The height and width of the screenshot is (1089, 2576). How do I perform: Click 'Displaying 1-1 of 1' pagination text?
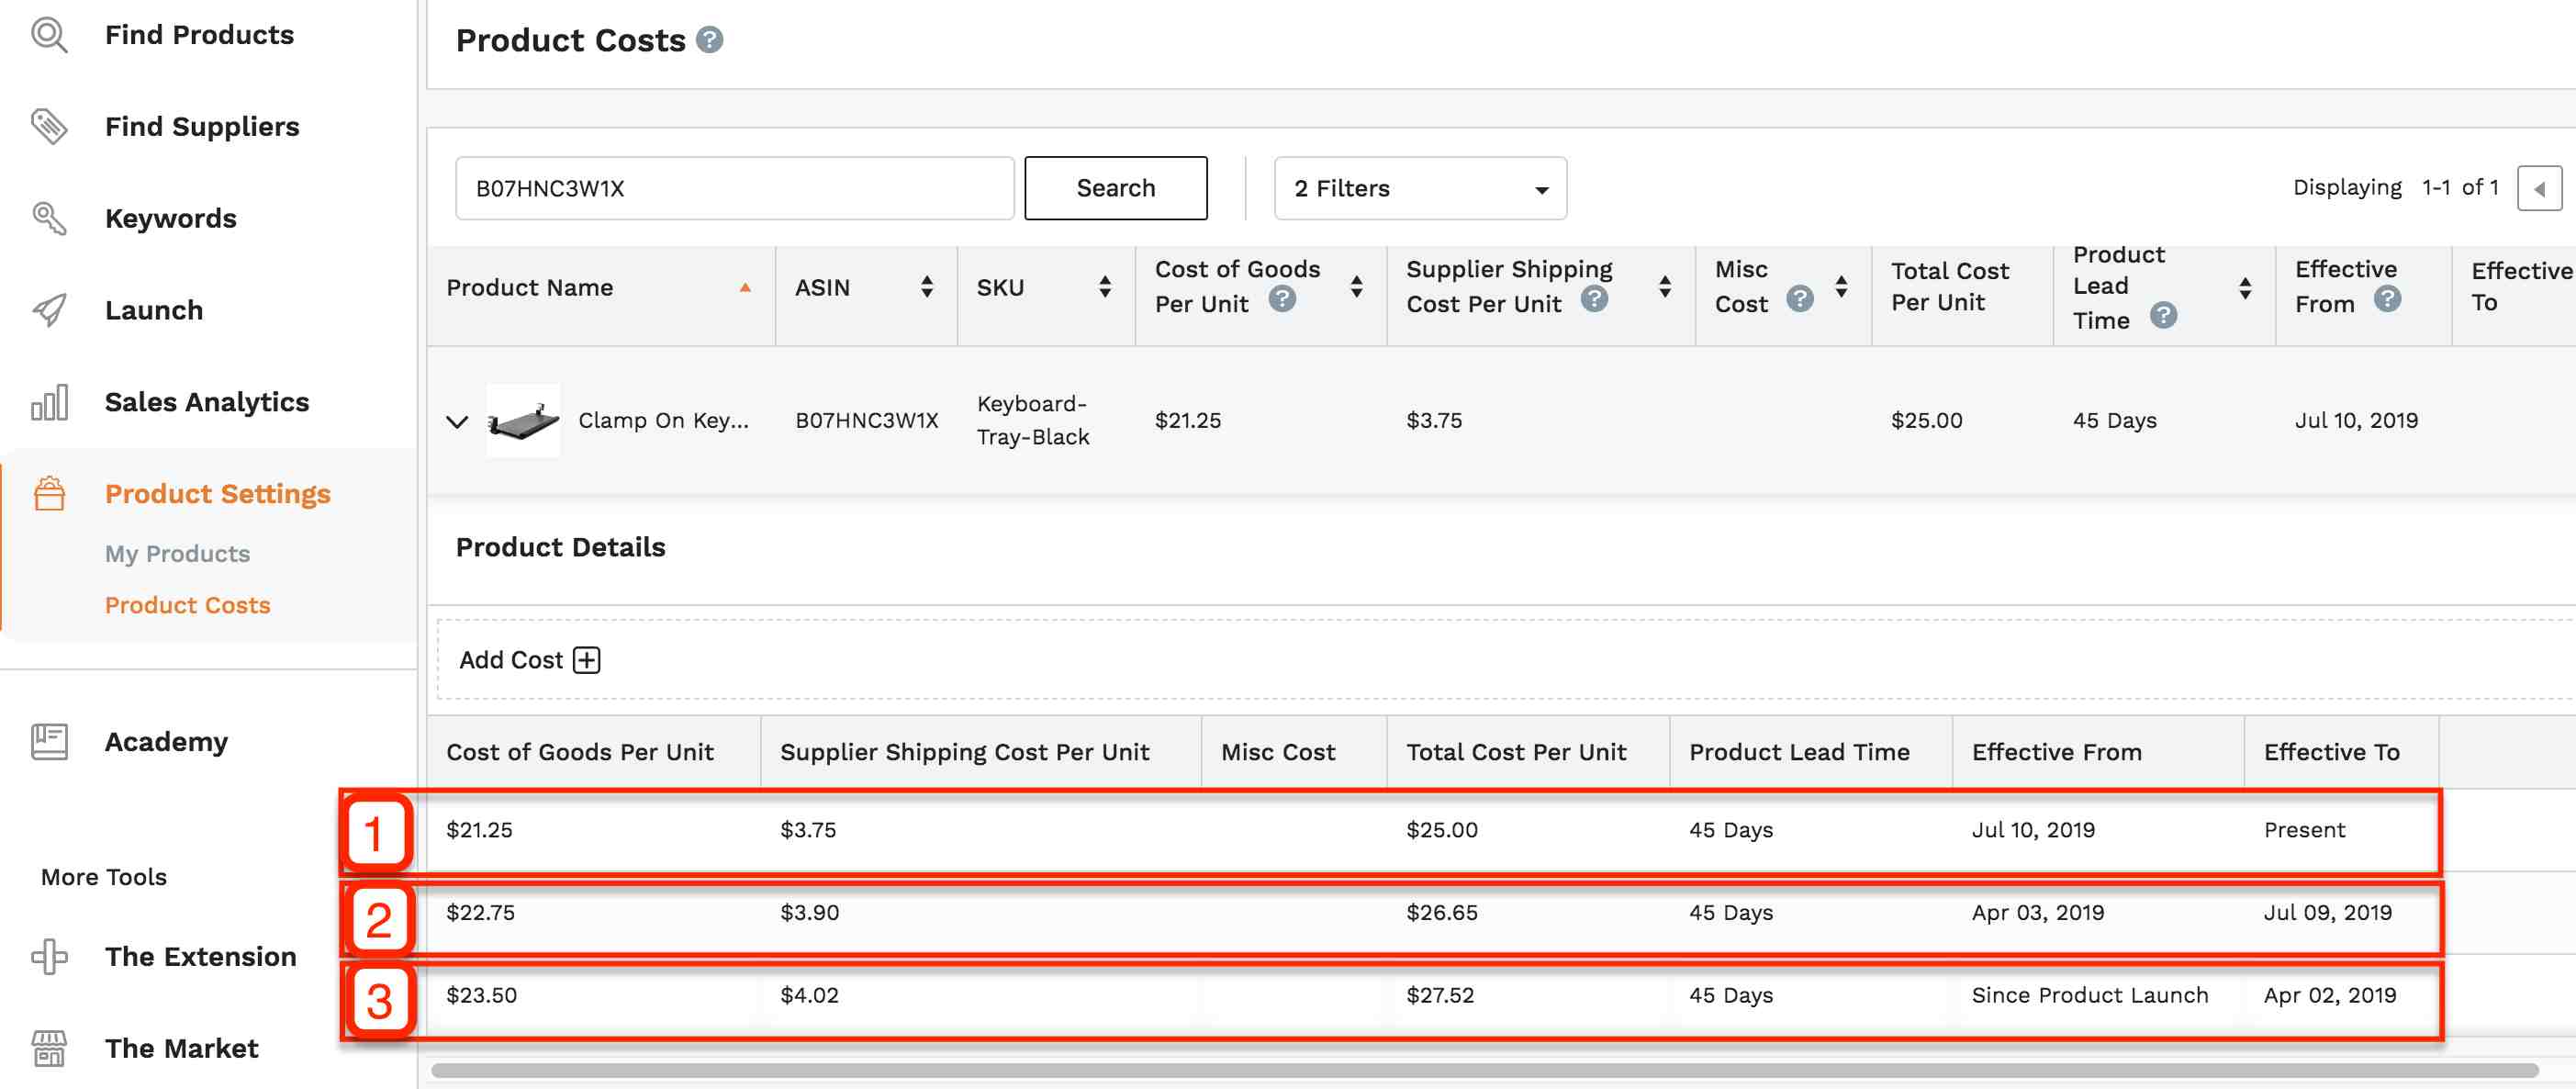[x=2395, y=188]
